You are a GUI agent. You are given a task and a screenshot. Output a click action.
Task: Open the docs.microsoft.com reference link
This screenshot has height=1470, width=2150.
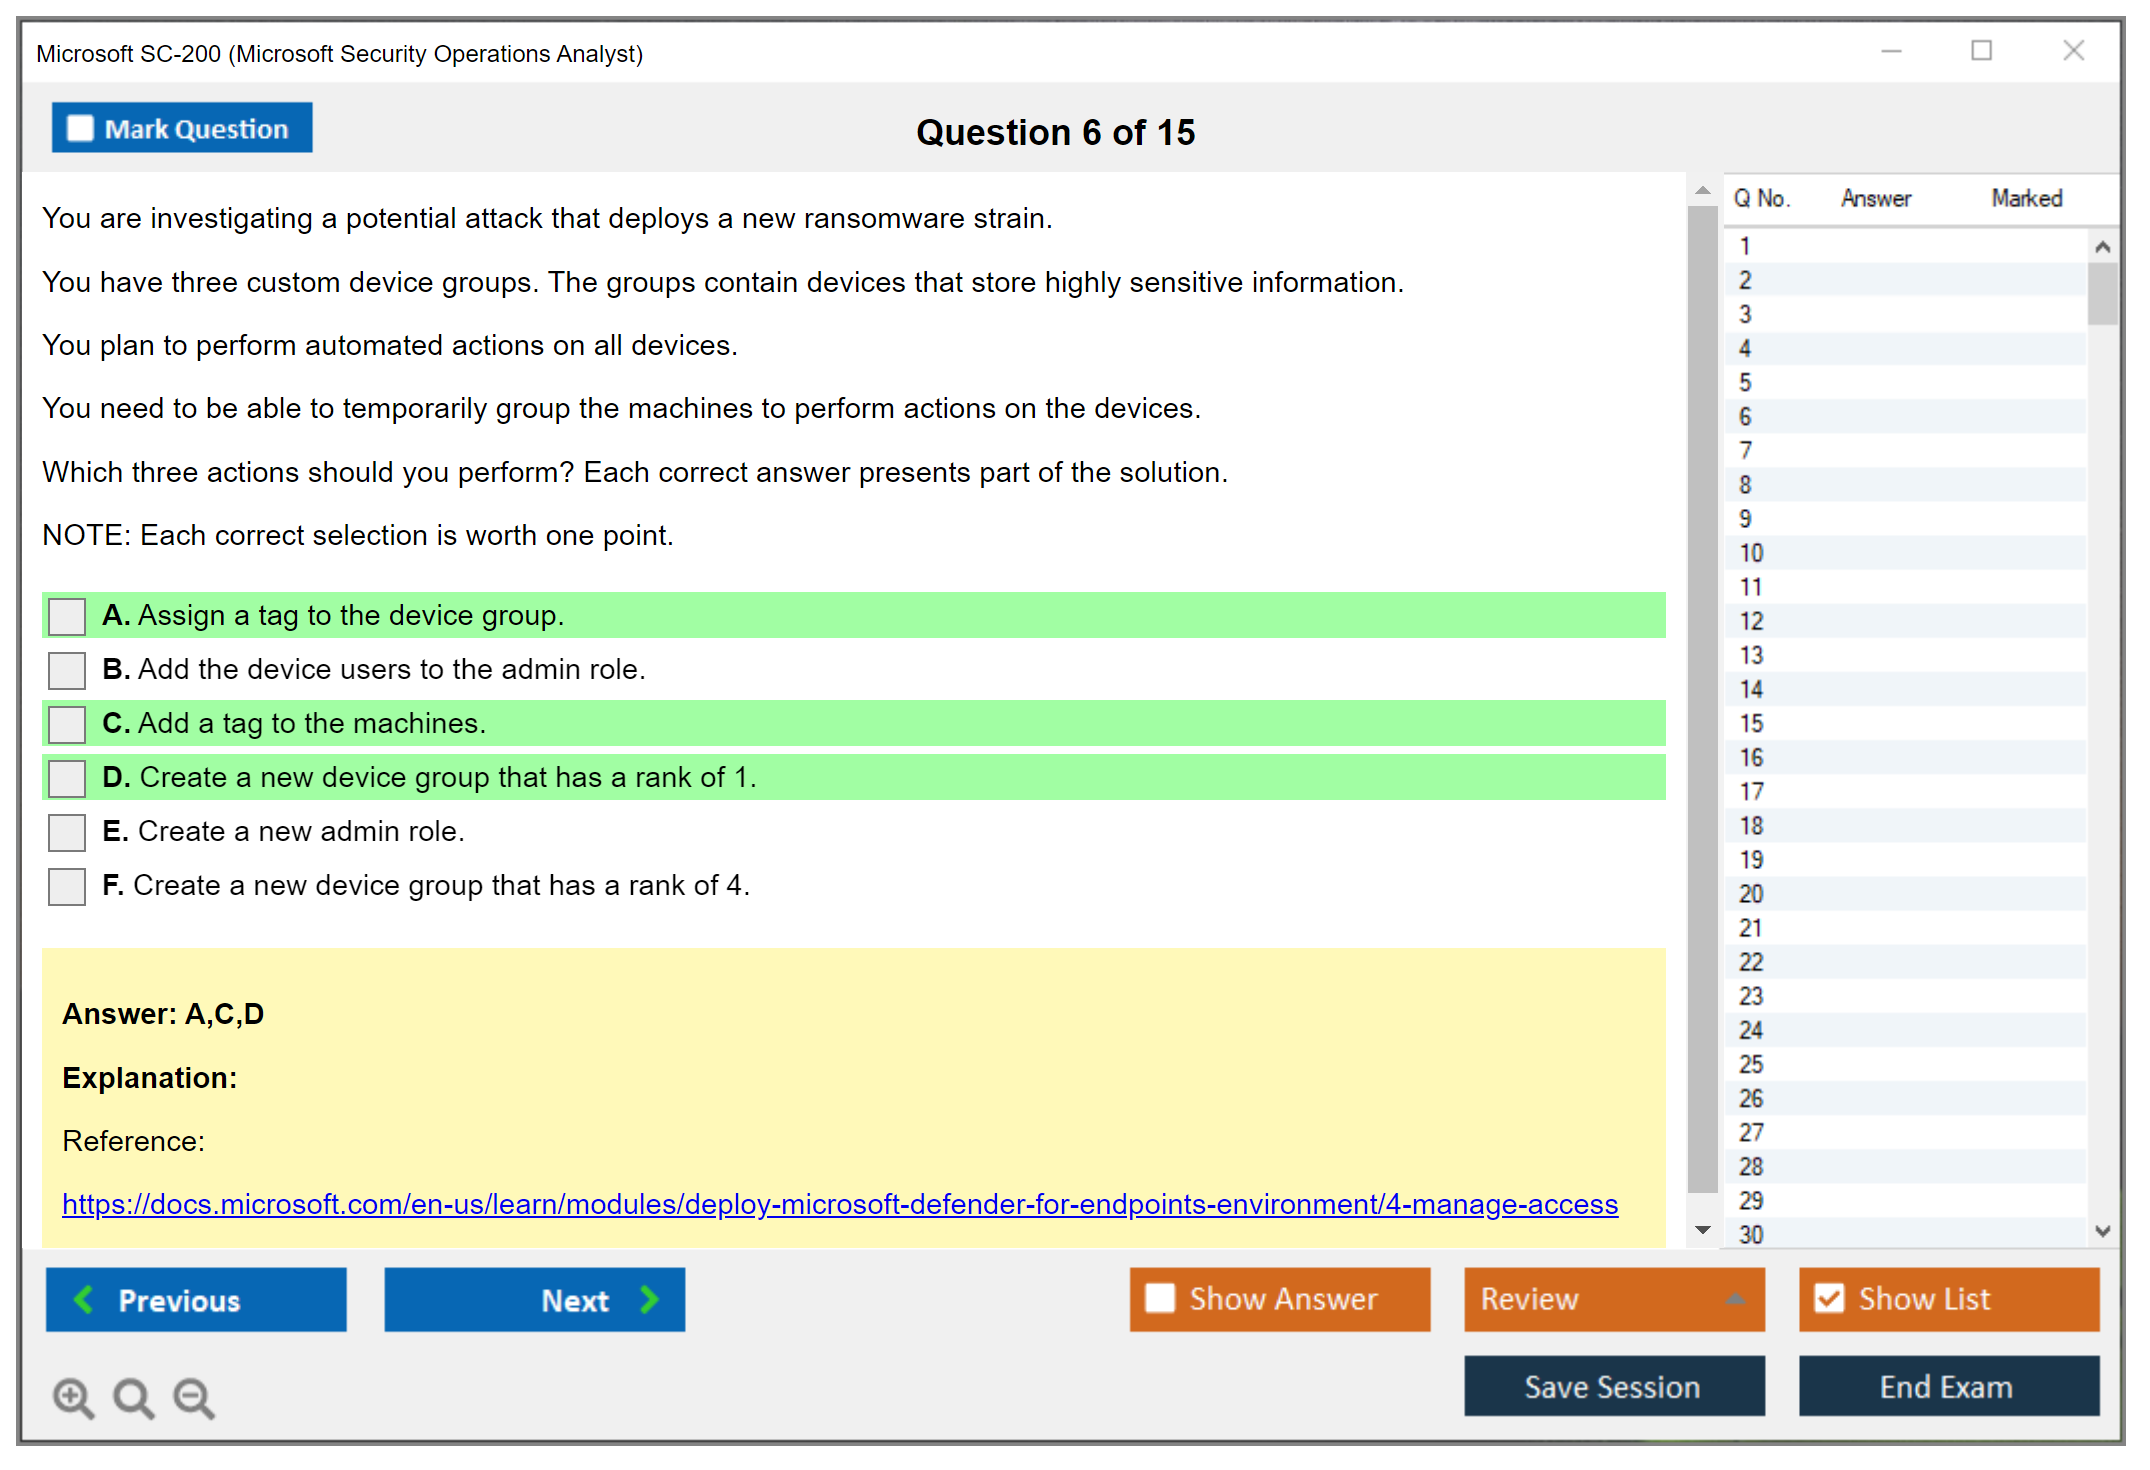point(839,1204)
